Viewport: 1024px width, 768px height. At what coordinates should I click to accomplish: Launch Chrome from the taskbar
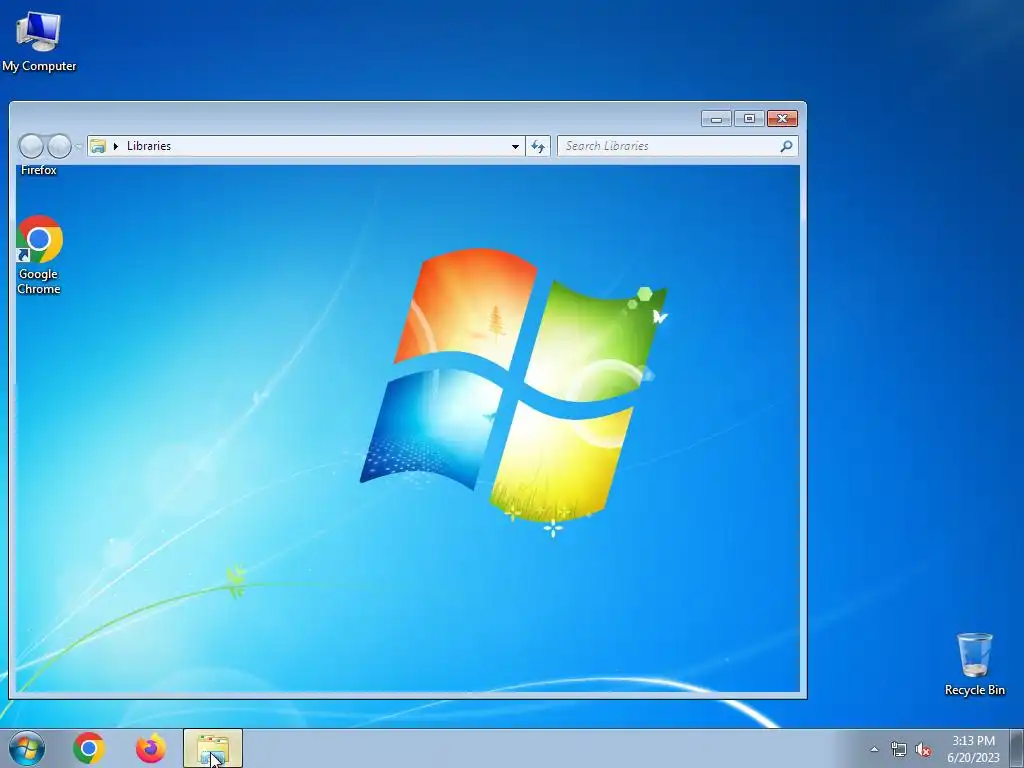click(89, 748)
